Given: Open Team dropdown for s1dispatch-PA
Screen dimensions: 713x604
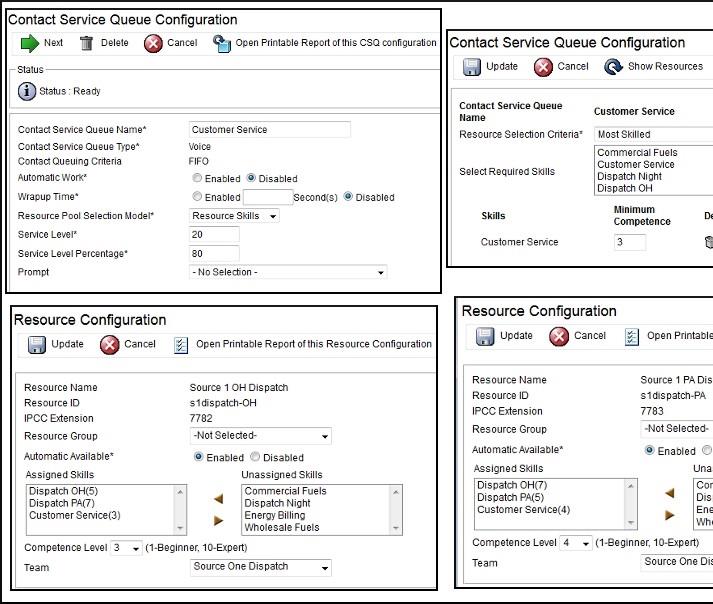Looking at the screenshot, I should point(677,562).
